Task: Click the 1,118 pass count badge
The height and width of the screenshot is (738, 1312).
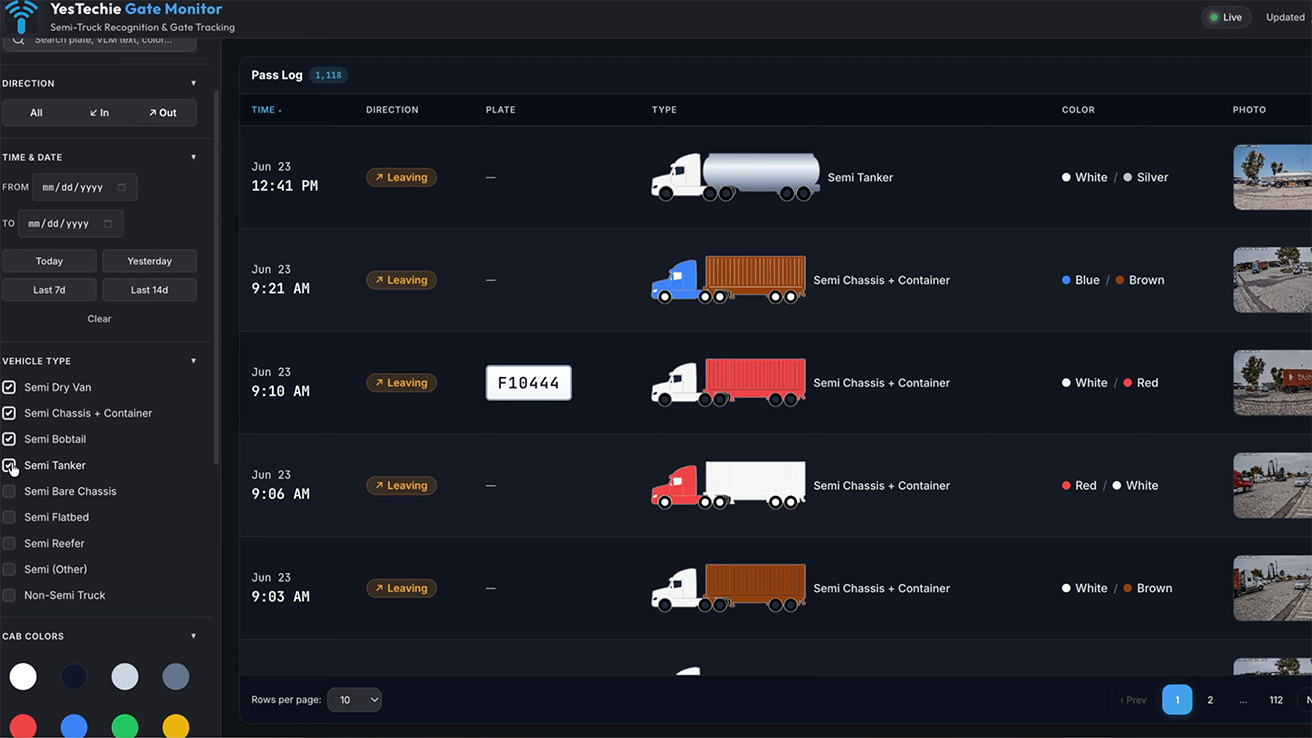Action: [x=328, y=75]
